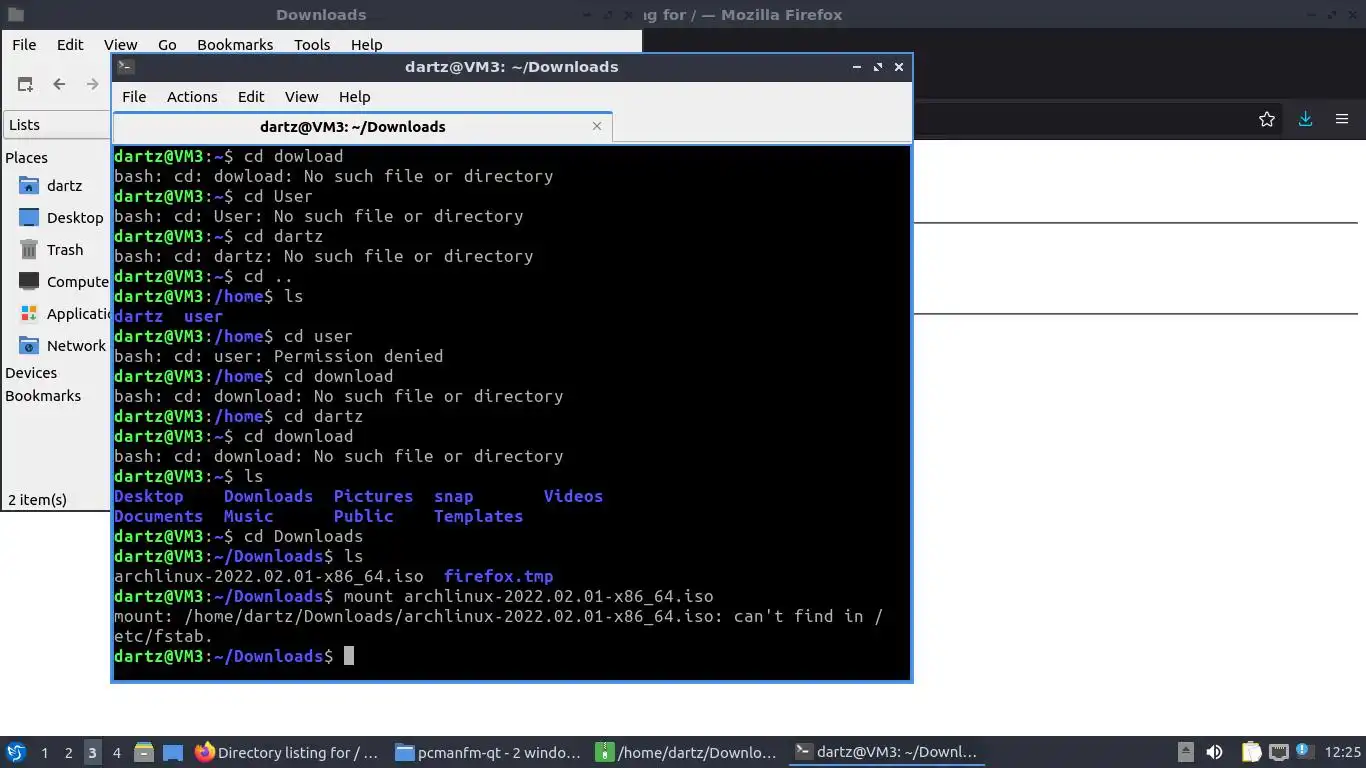Viewport: 1366px width, 768px height.
Task: Open View menu in terminal window
Action: [x=301, y=96]
